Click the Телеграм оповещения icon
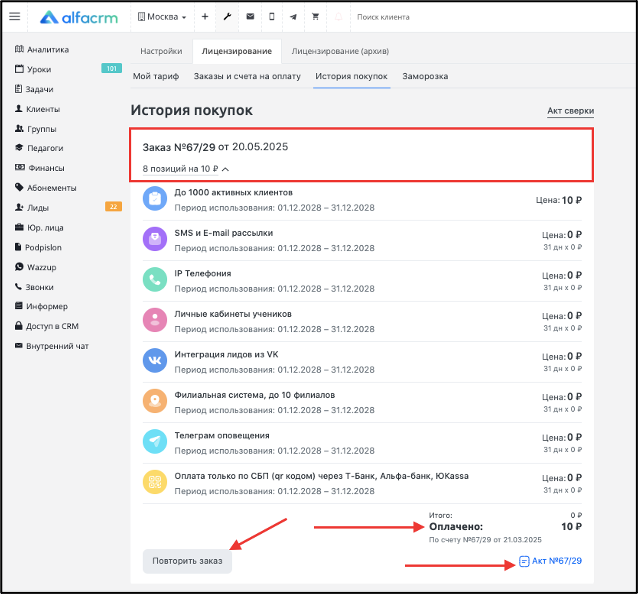Image resolution: width=639 pixels, height=595 pixels. tap(155, 441)
